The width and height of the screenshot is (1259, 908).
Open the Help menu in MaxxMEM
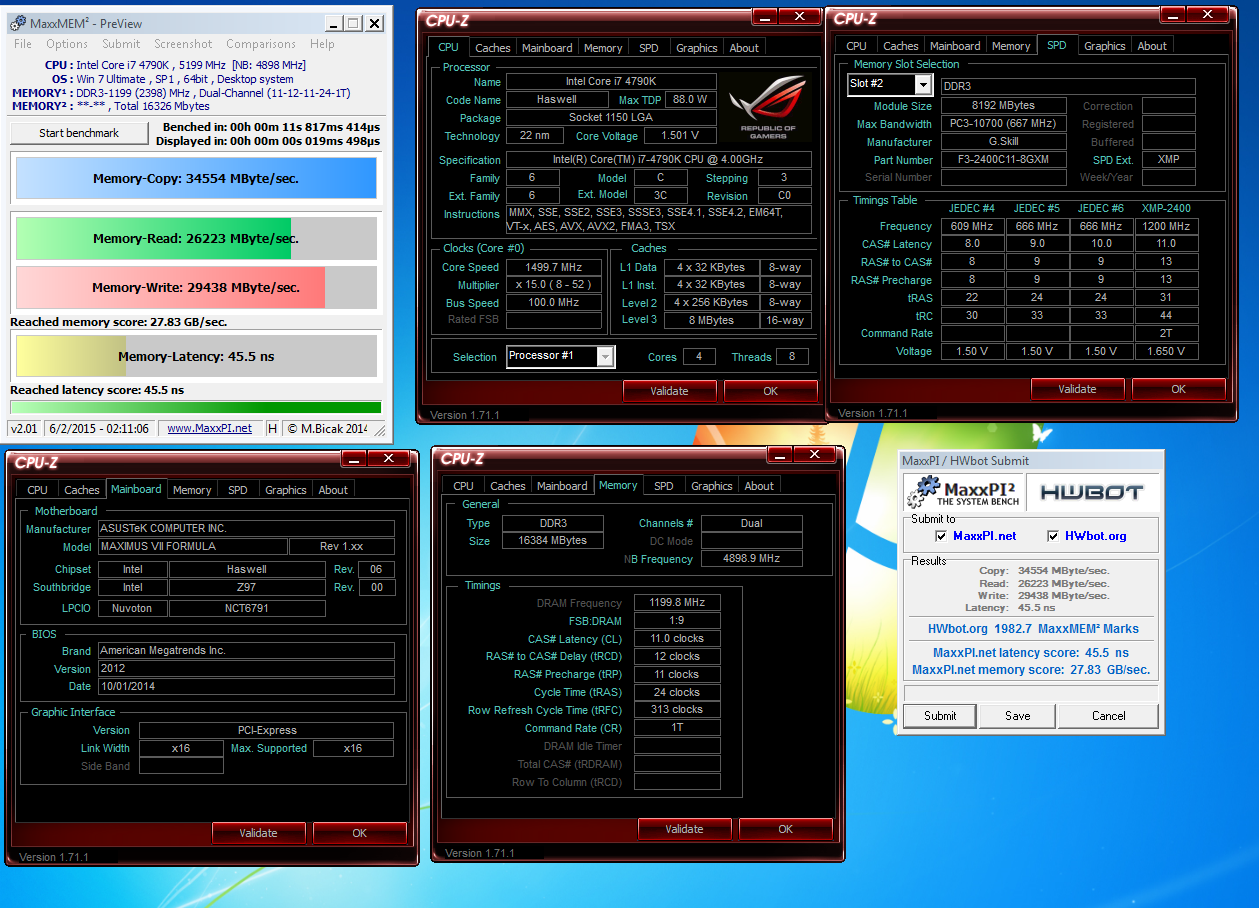click(322, 44)
